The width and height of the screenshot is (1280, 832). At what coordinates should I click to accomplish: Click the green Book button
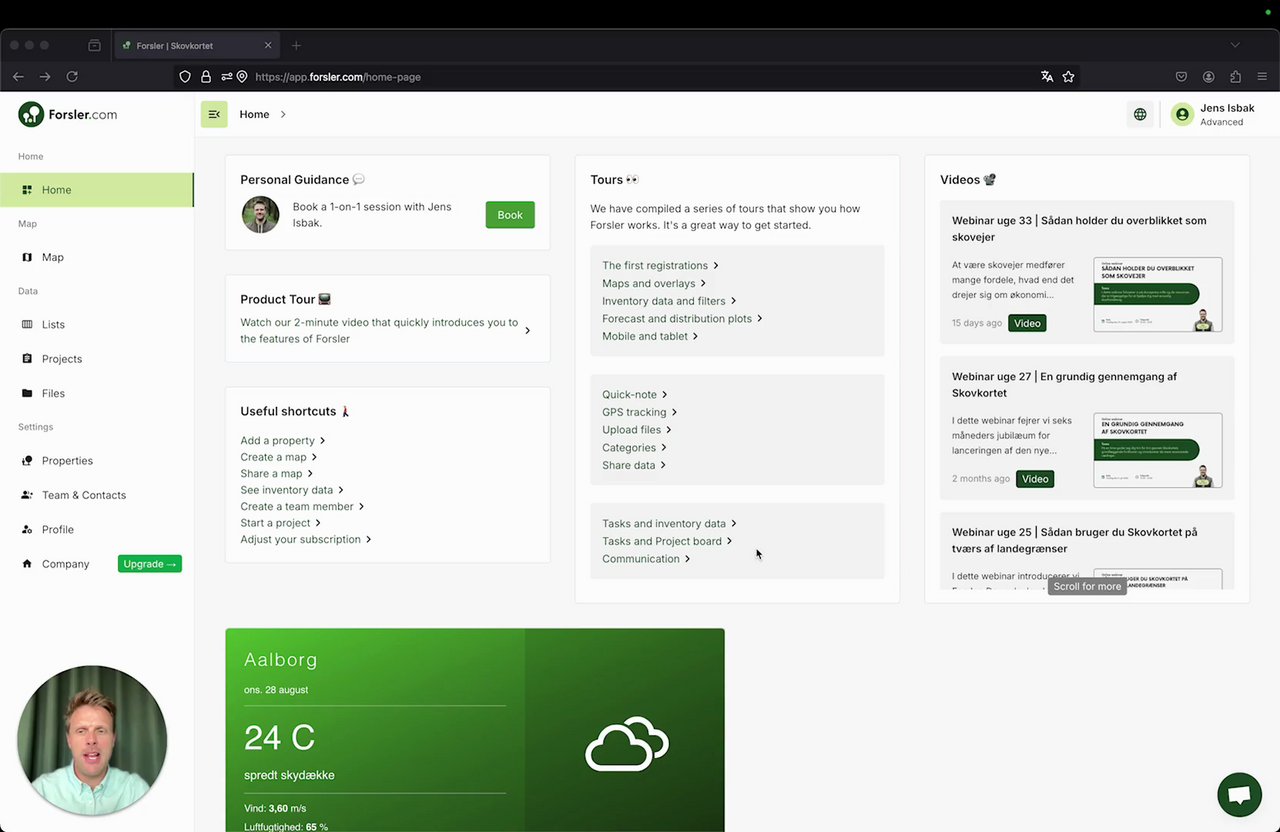click(510, 215)
